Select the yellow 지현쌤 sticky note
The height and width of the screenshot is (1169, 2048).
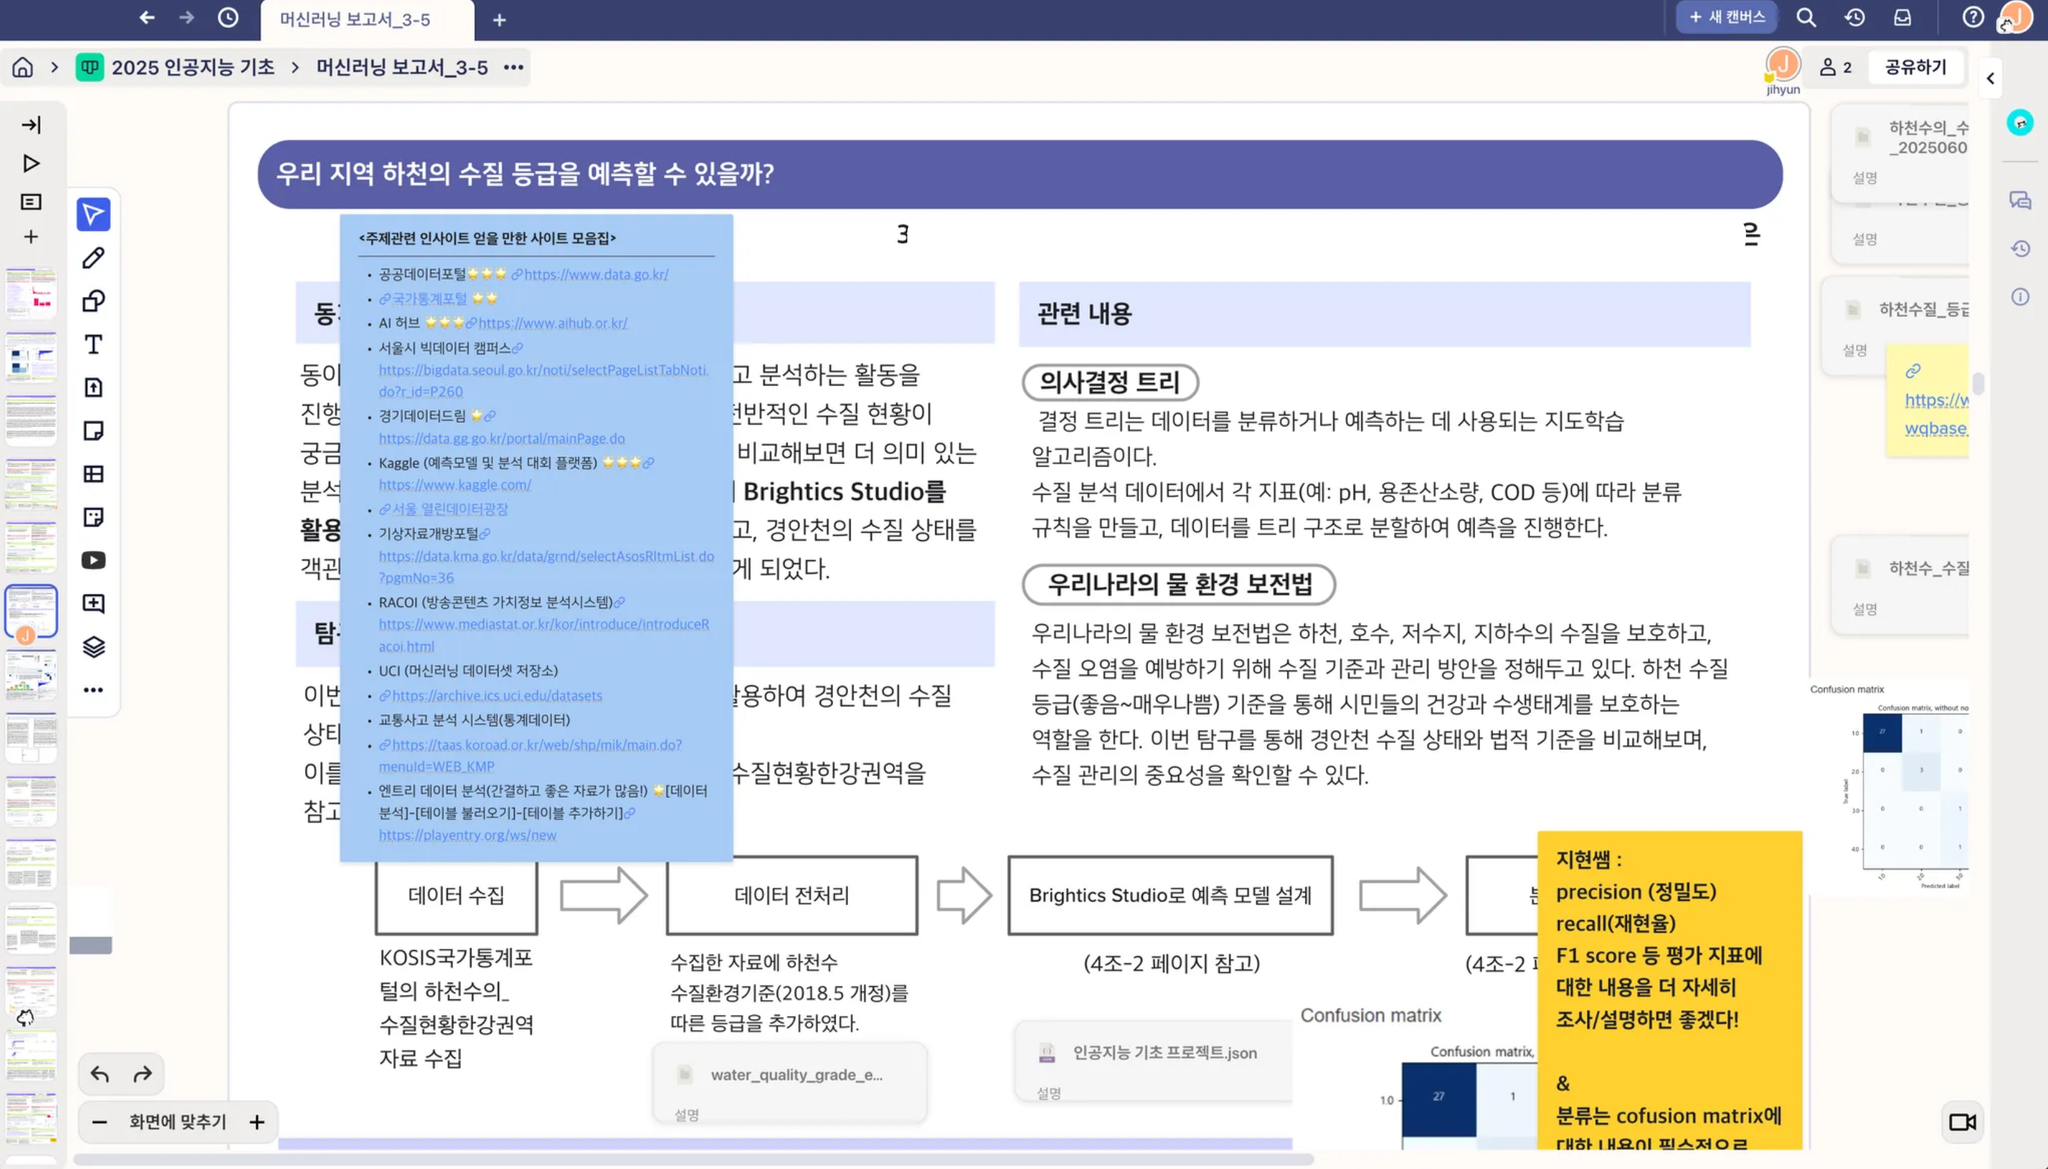tap(1669, 989)
